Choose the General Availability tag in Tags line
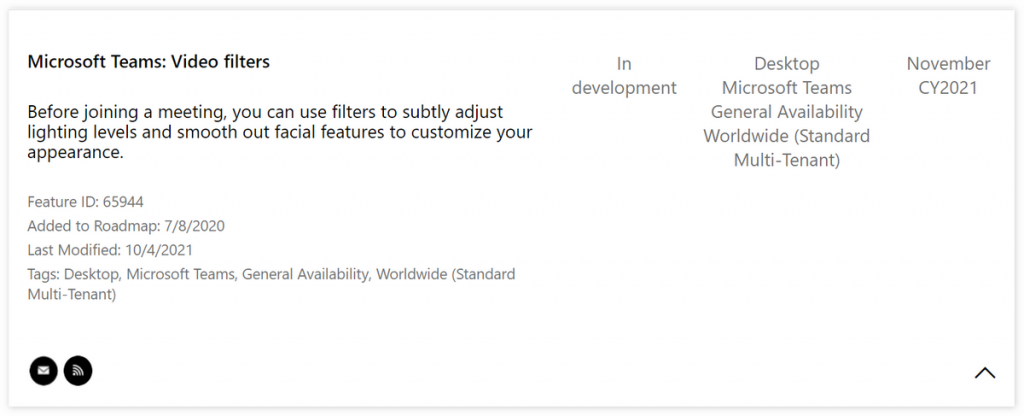Screen dimensions: 1024x416 pos(304,274)
